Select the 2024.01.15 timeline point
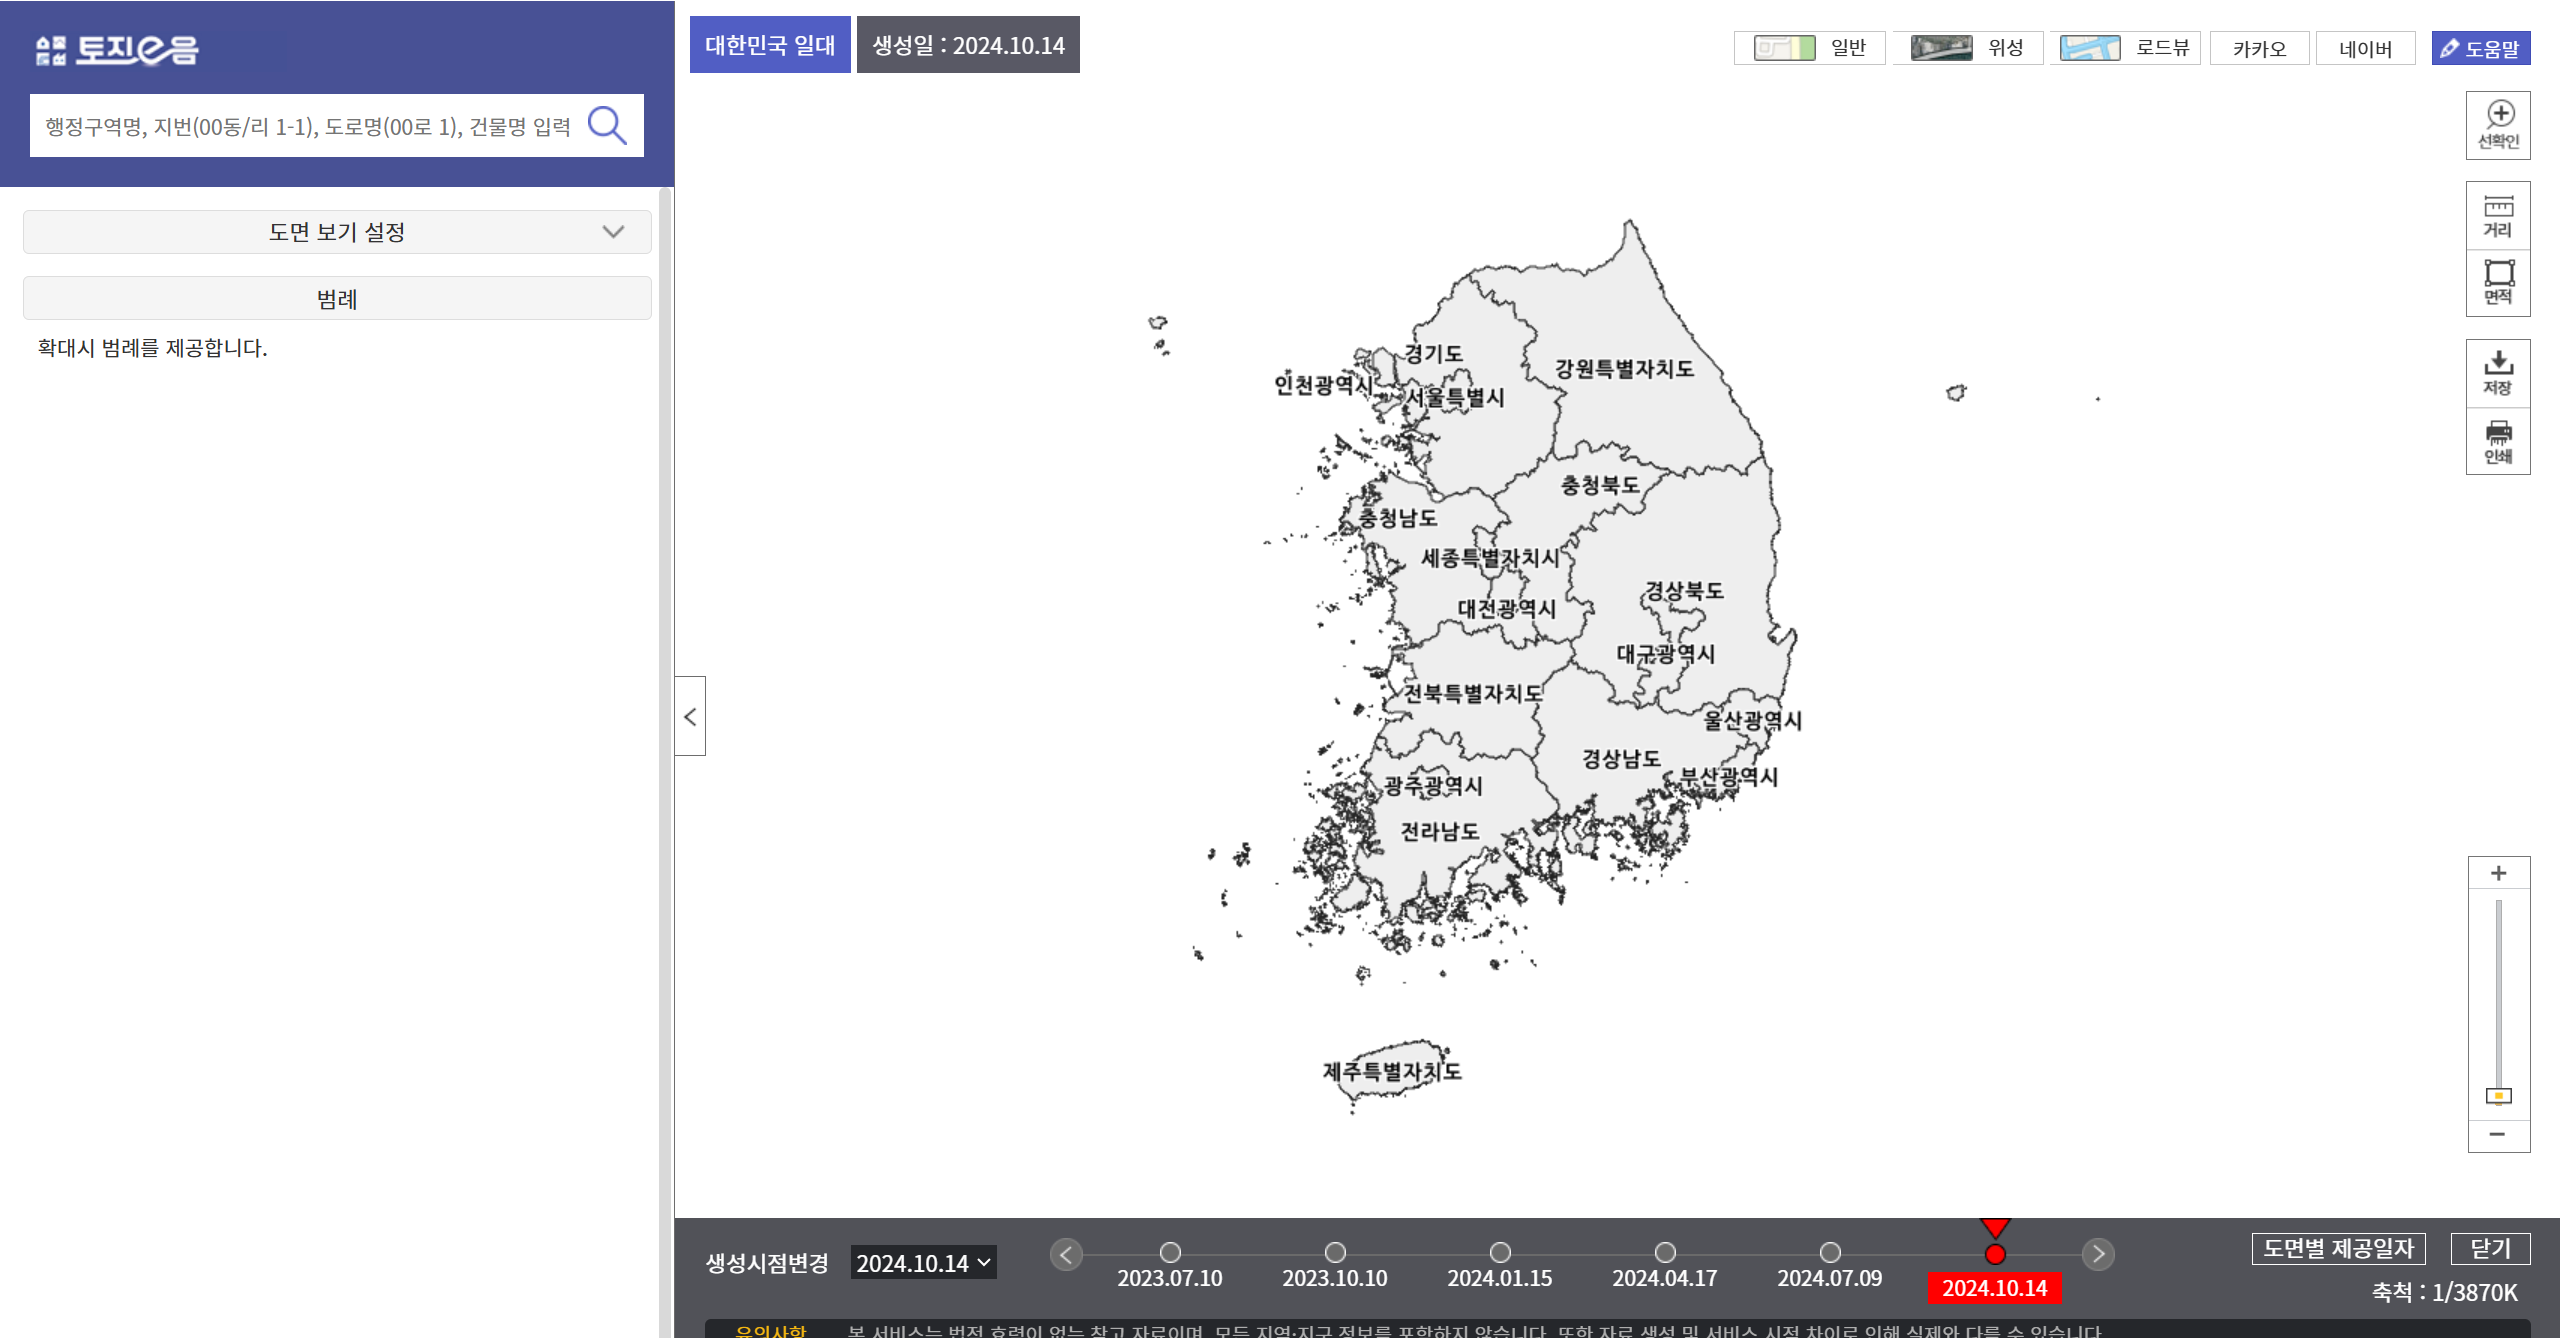Viewport: 2560px width, 1338px height. coord(1500,1252)
